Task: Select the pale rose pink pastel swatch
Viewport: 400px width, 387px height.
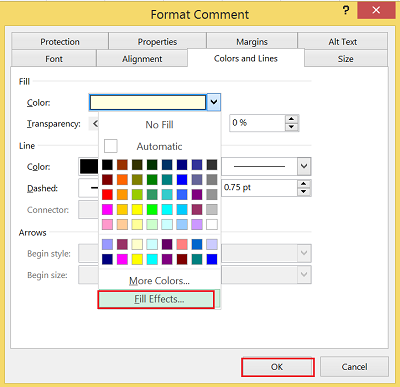Action: pos(107,224)
